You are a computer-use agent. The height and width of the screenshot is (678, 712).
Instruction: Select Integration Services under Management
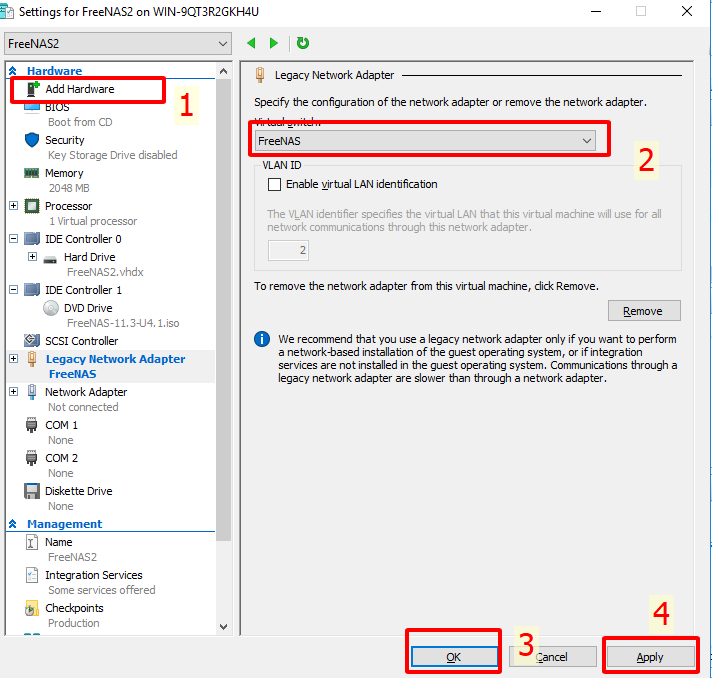tap(93, 575)
